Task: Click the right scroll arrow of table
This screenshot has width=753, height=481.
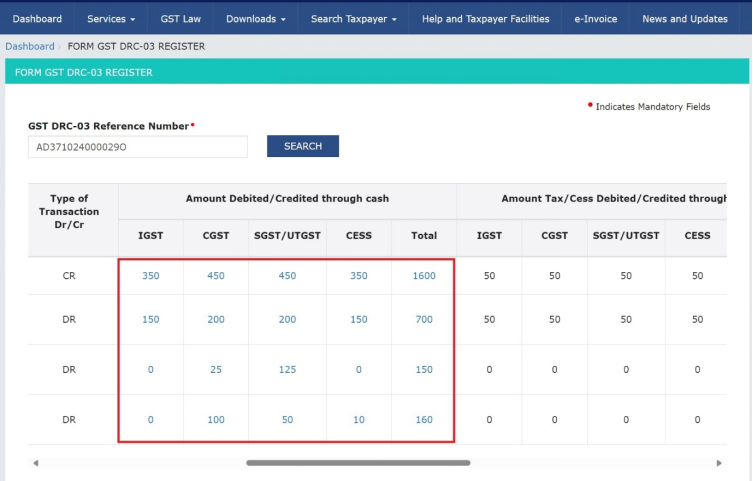Action: pos(719,463)
